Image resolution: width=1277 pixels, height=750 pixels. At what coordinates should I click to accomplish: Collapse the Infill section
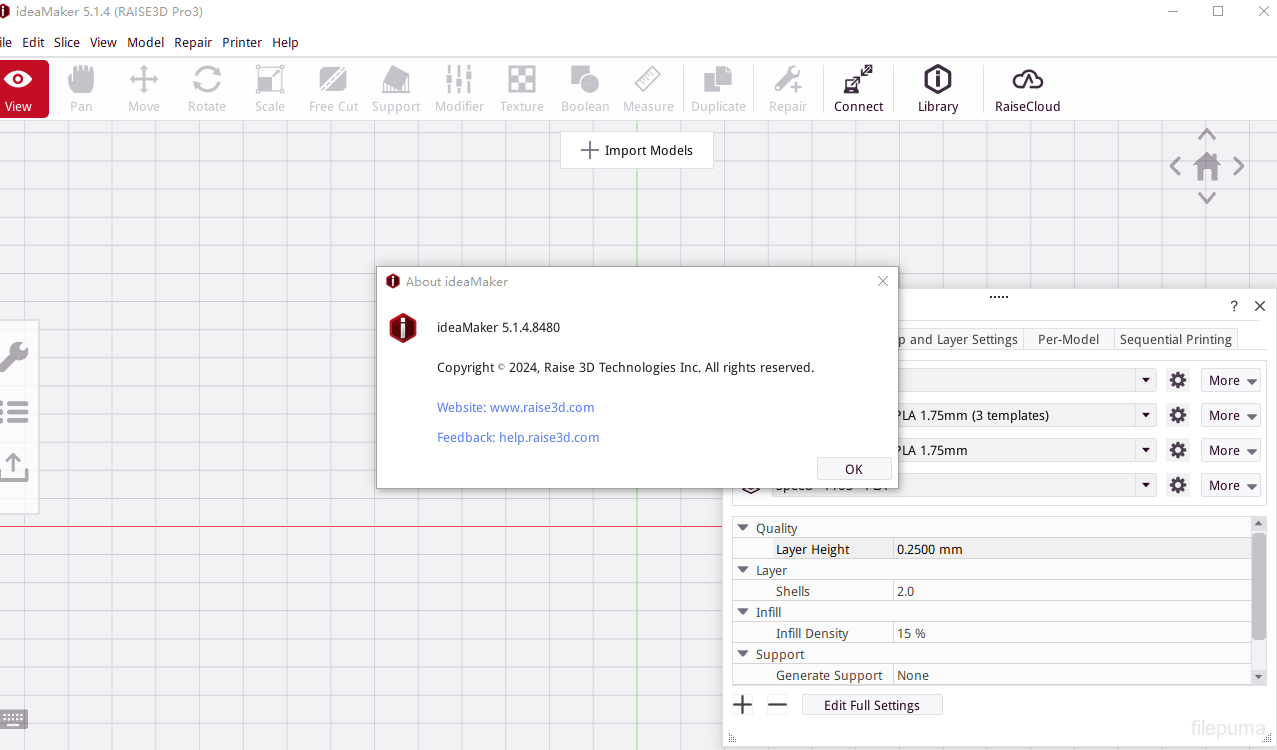(743, 612)
